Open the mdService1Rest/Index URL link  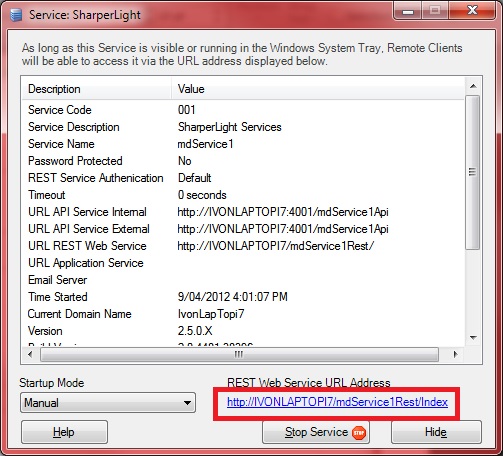click(x=337, y=402)
